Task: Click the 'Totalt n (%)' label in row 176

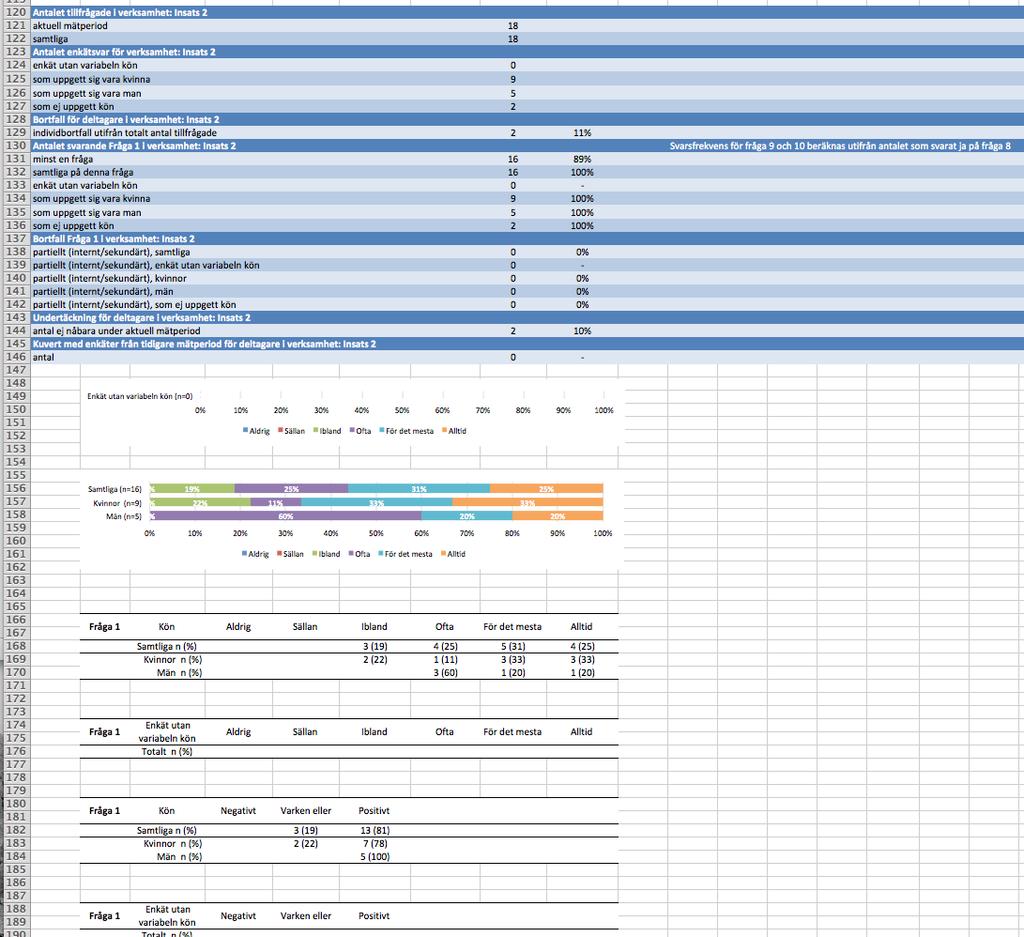Action: click(167, 752)
